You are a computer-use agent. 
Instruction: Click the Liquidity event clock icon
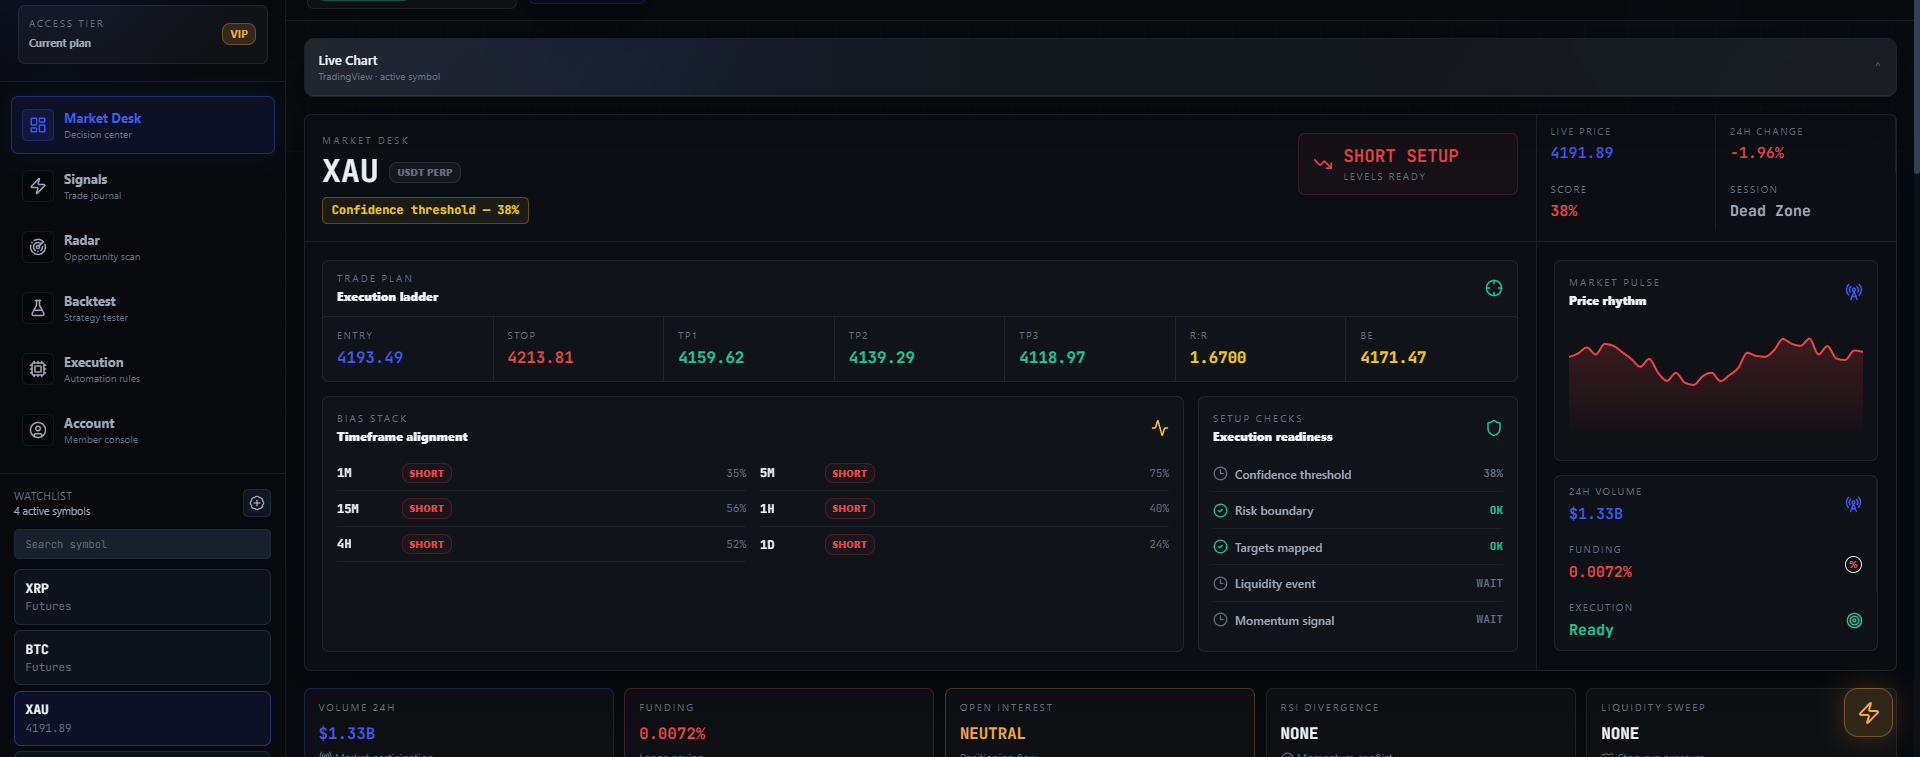point(1220,583)
